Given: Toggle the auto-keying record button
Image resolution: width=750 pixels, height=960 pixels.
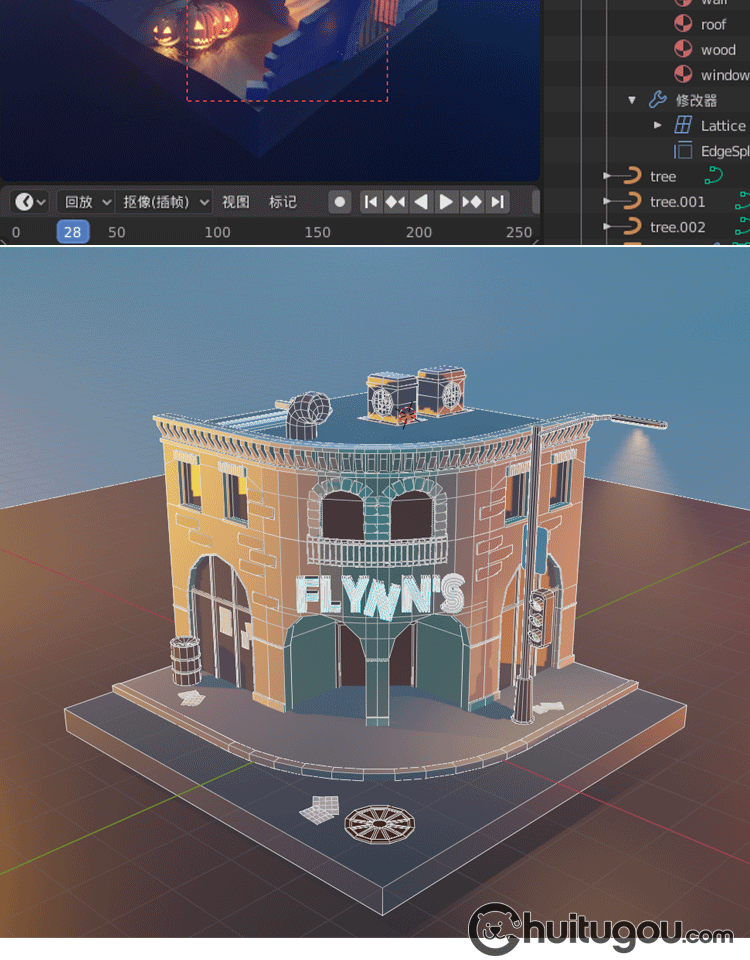Looking at the screenshot, I should coord(340,202).
